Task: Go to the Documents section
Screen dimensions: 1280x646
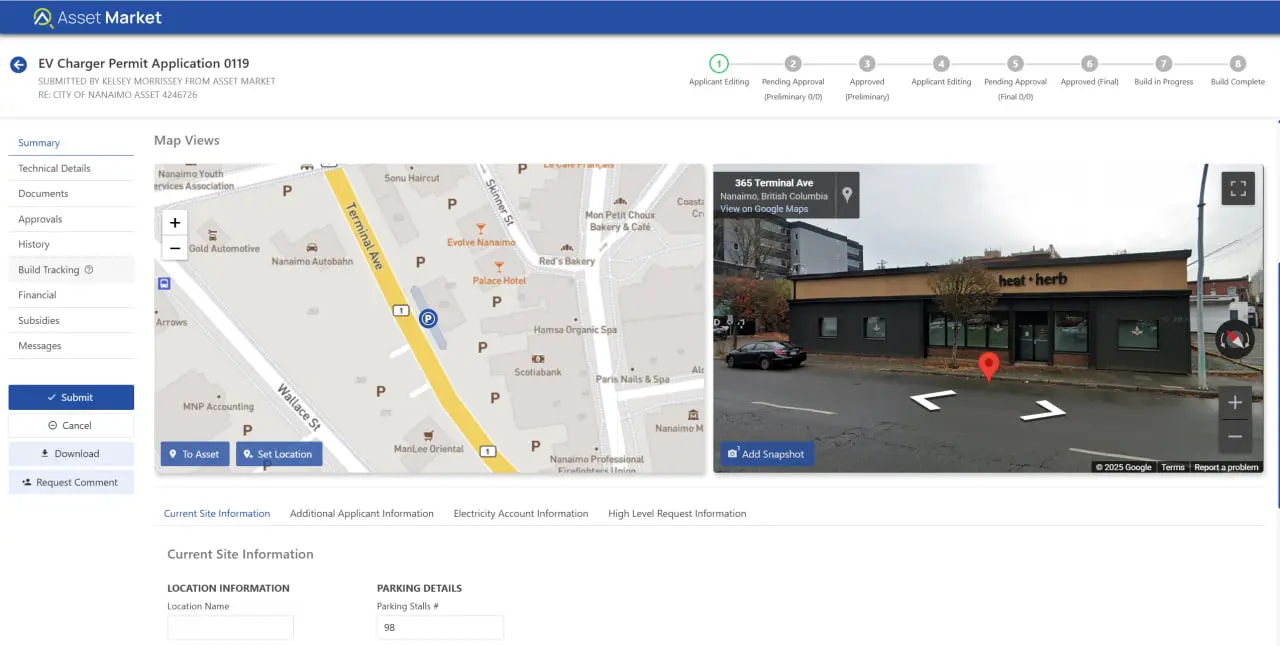Action: (71, 194)
